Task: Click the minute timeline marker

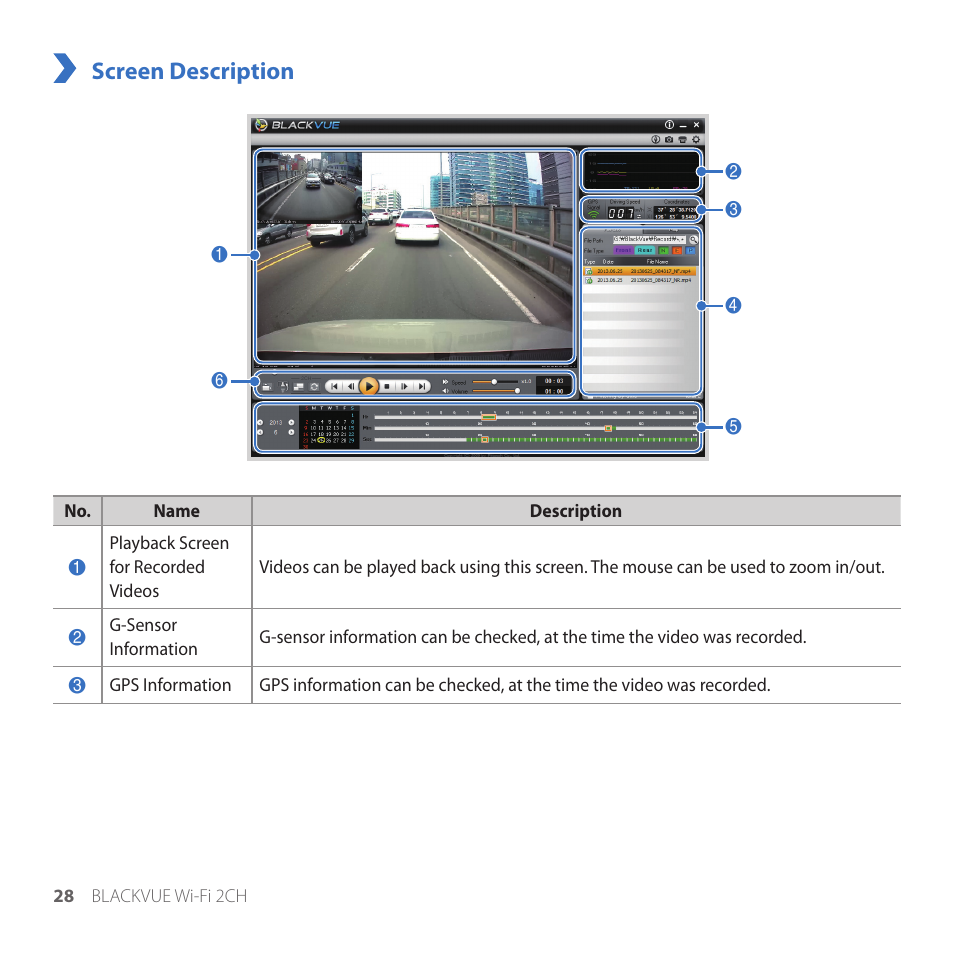Action: pos(608,428)
